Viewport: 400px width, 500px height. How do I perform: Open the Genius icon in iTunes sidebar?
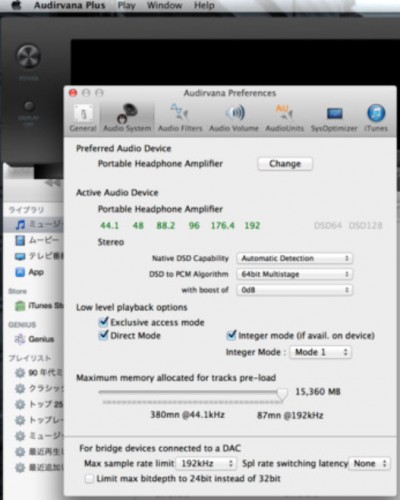point(20,339)
